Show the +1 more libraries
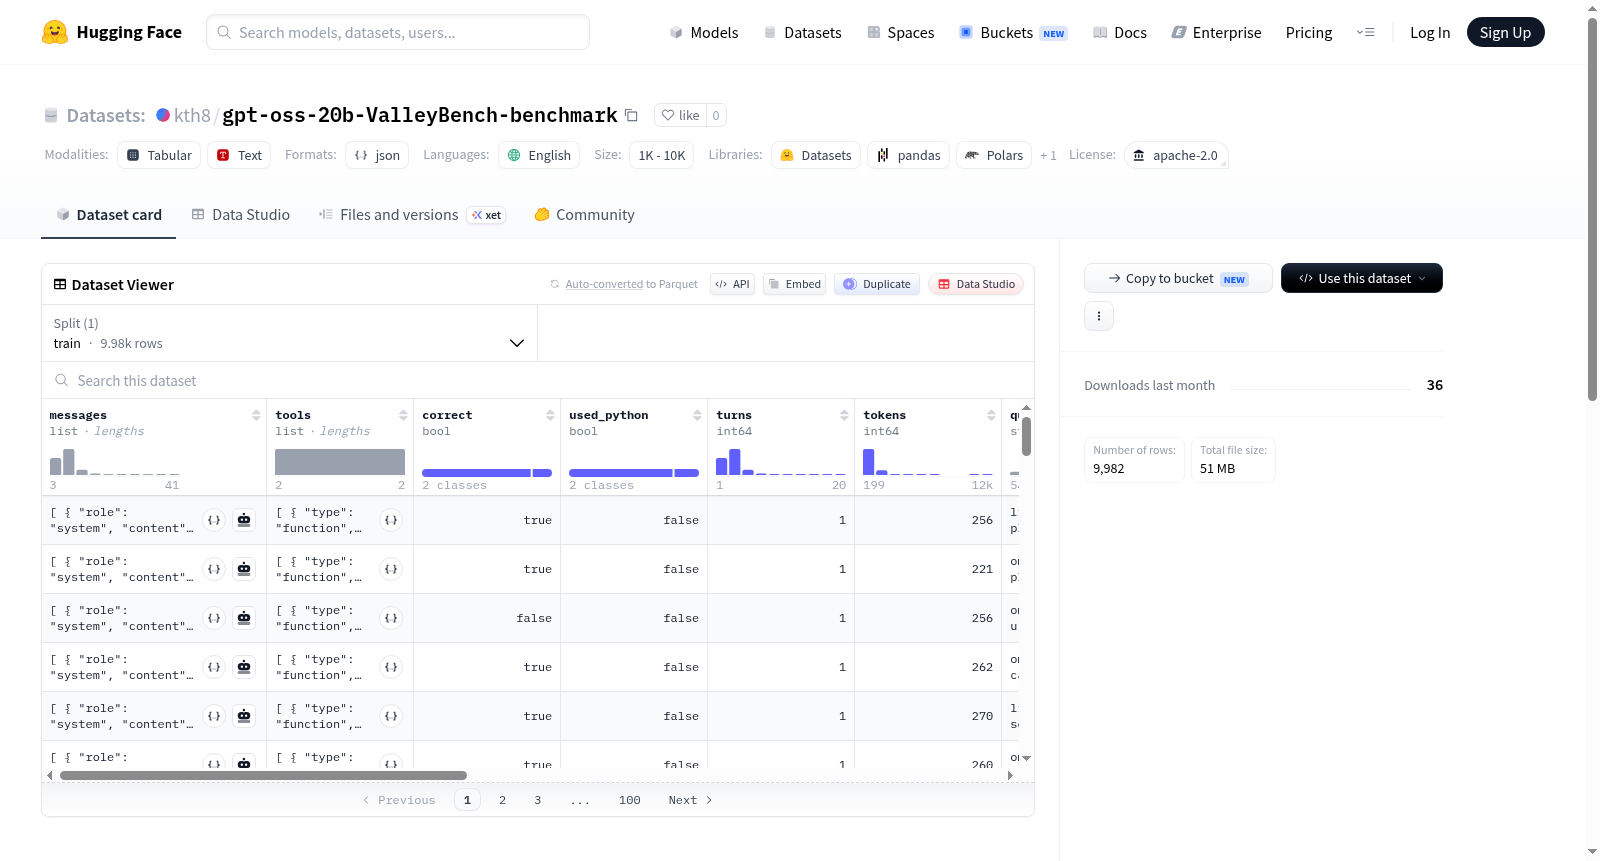1600x861 pixels. coord(1048,155)
